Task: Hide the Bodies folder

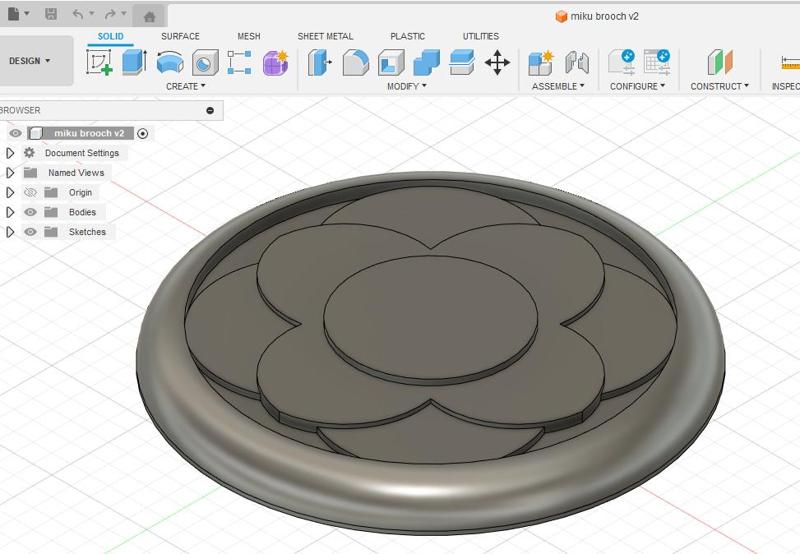Action: click(x=30, y=212)
